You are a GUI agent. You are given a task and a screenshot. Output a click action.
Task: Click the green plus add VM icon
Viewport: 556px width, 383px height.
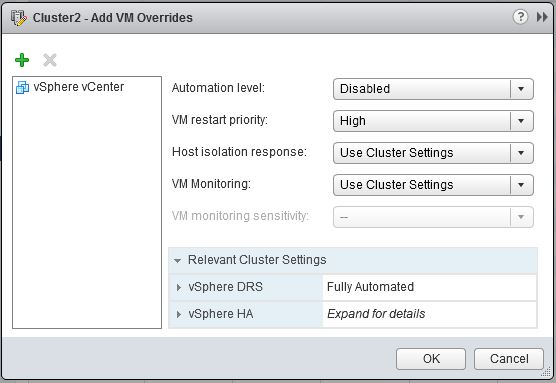22,60
